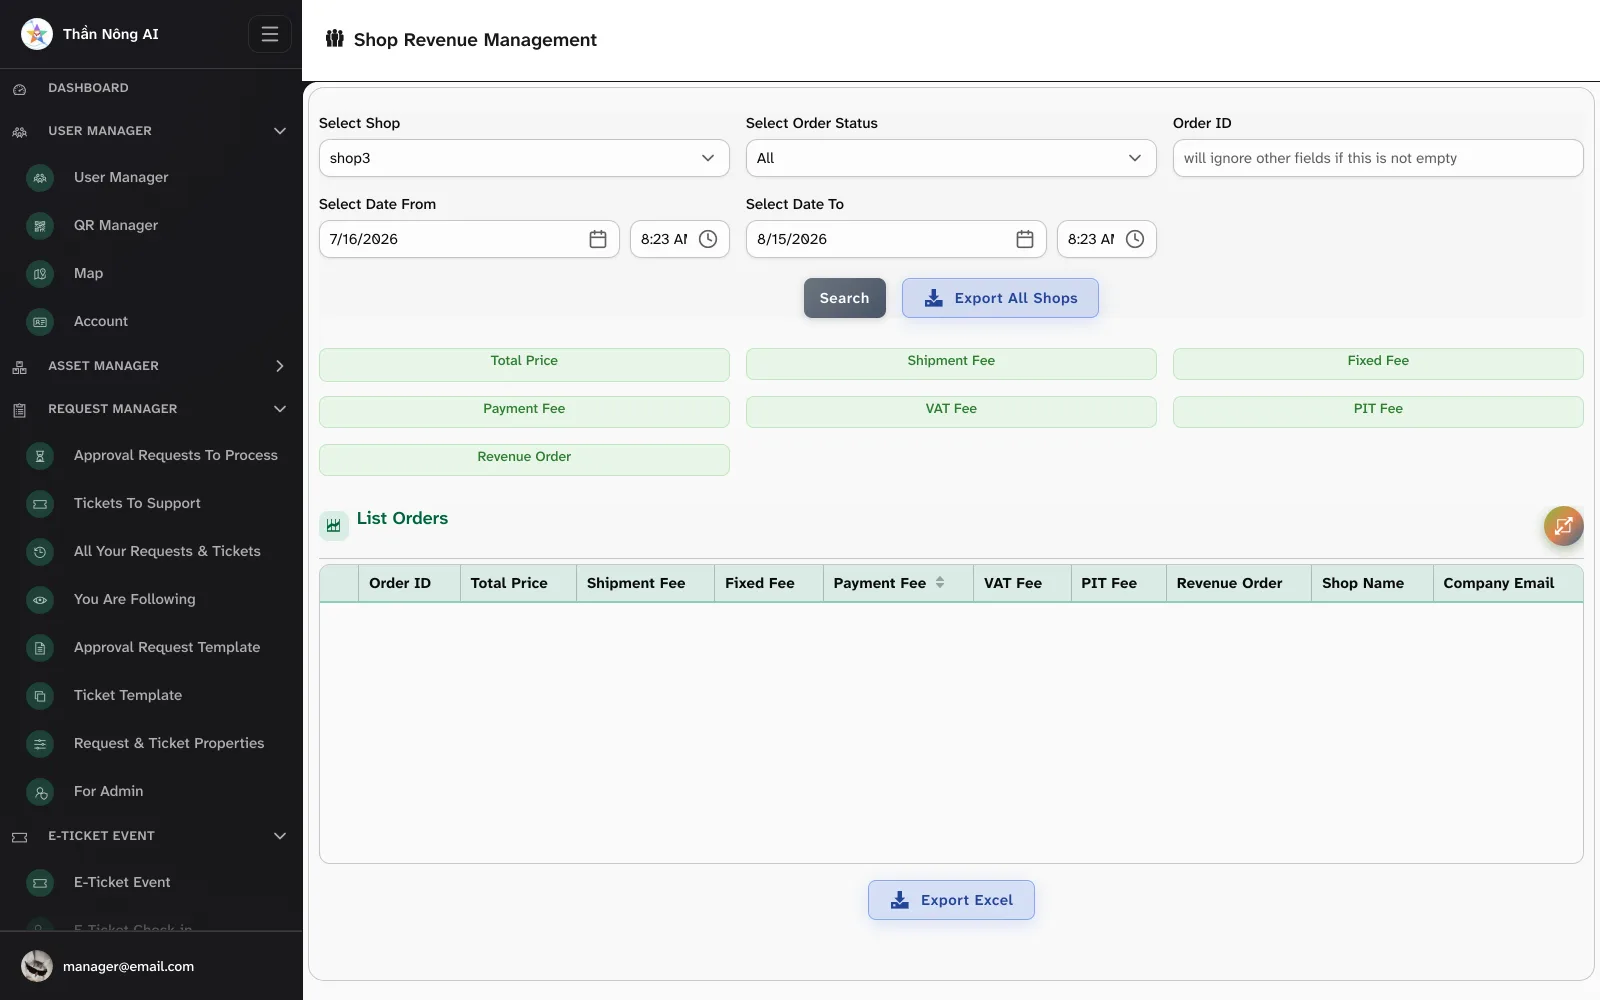
Task: Click the Request Manager clipboard icon
Action: coord(19,410)
